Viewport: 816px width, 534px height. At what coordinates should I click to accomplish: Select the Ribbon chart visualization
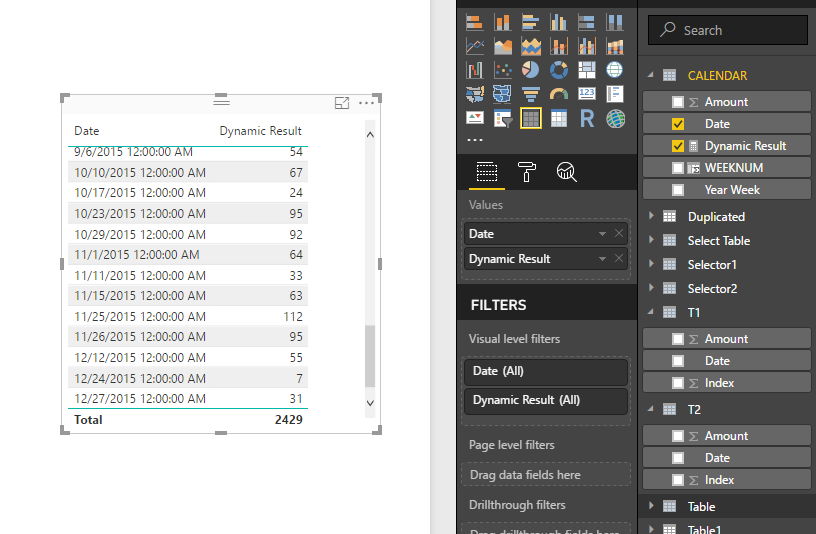tap(615, 46)
